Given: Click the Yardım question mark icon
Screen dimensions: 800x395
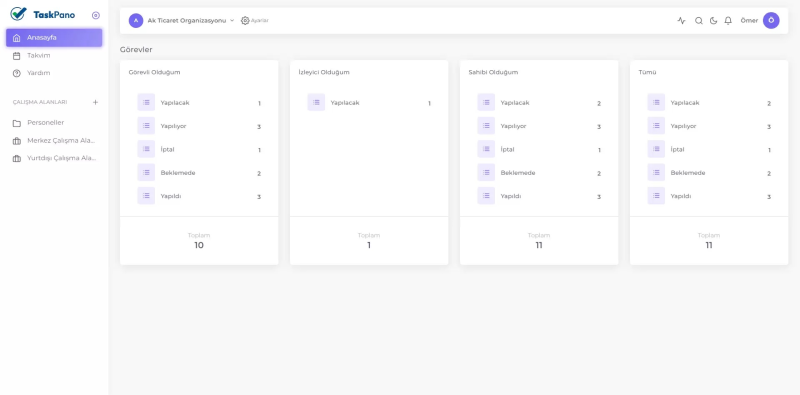Looking at the screenshot, I should pos(17,73).
